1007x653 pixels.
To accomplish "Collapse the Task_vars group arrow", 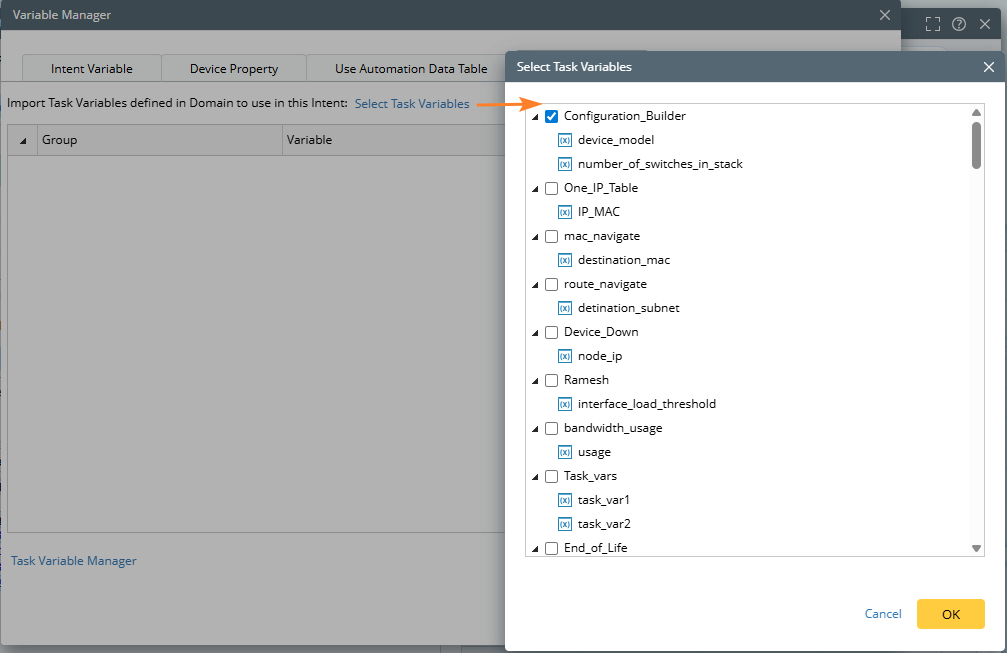I will (536, 477).
